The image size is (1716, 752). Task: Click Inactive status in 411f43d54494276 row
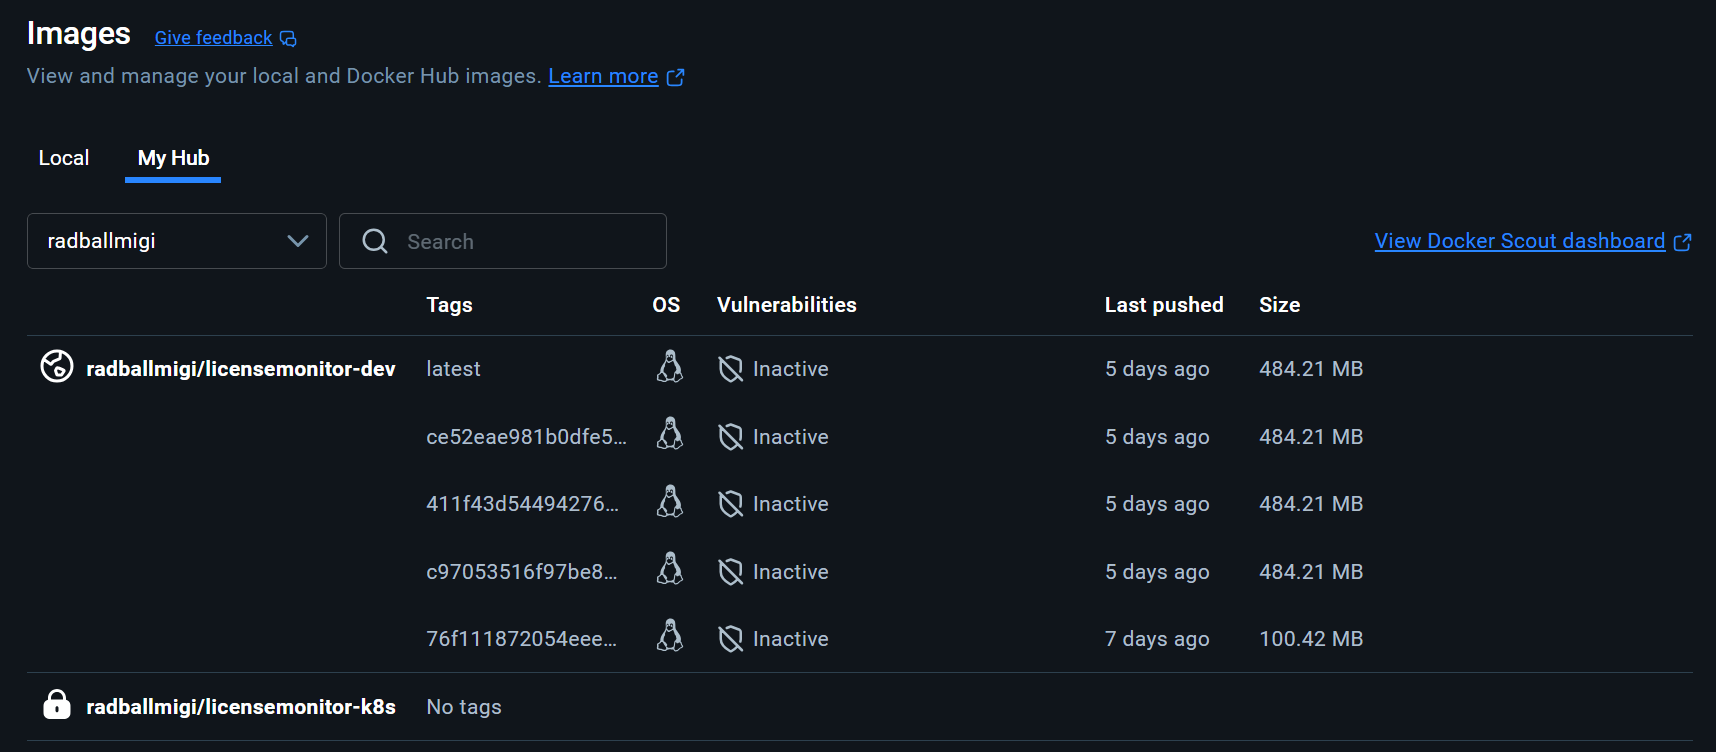pos(791,504)
